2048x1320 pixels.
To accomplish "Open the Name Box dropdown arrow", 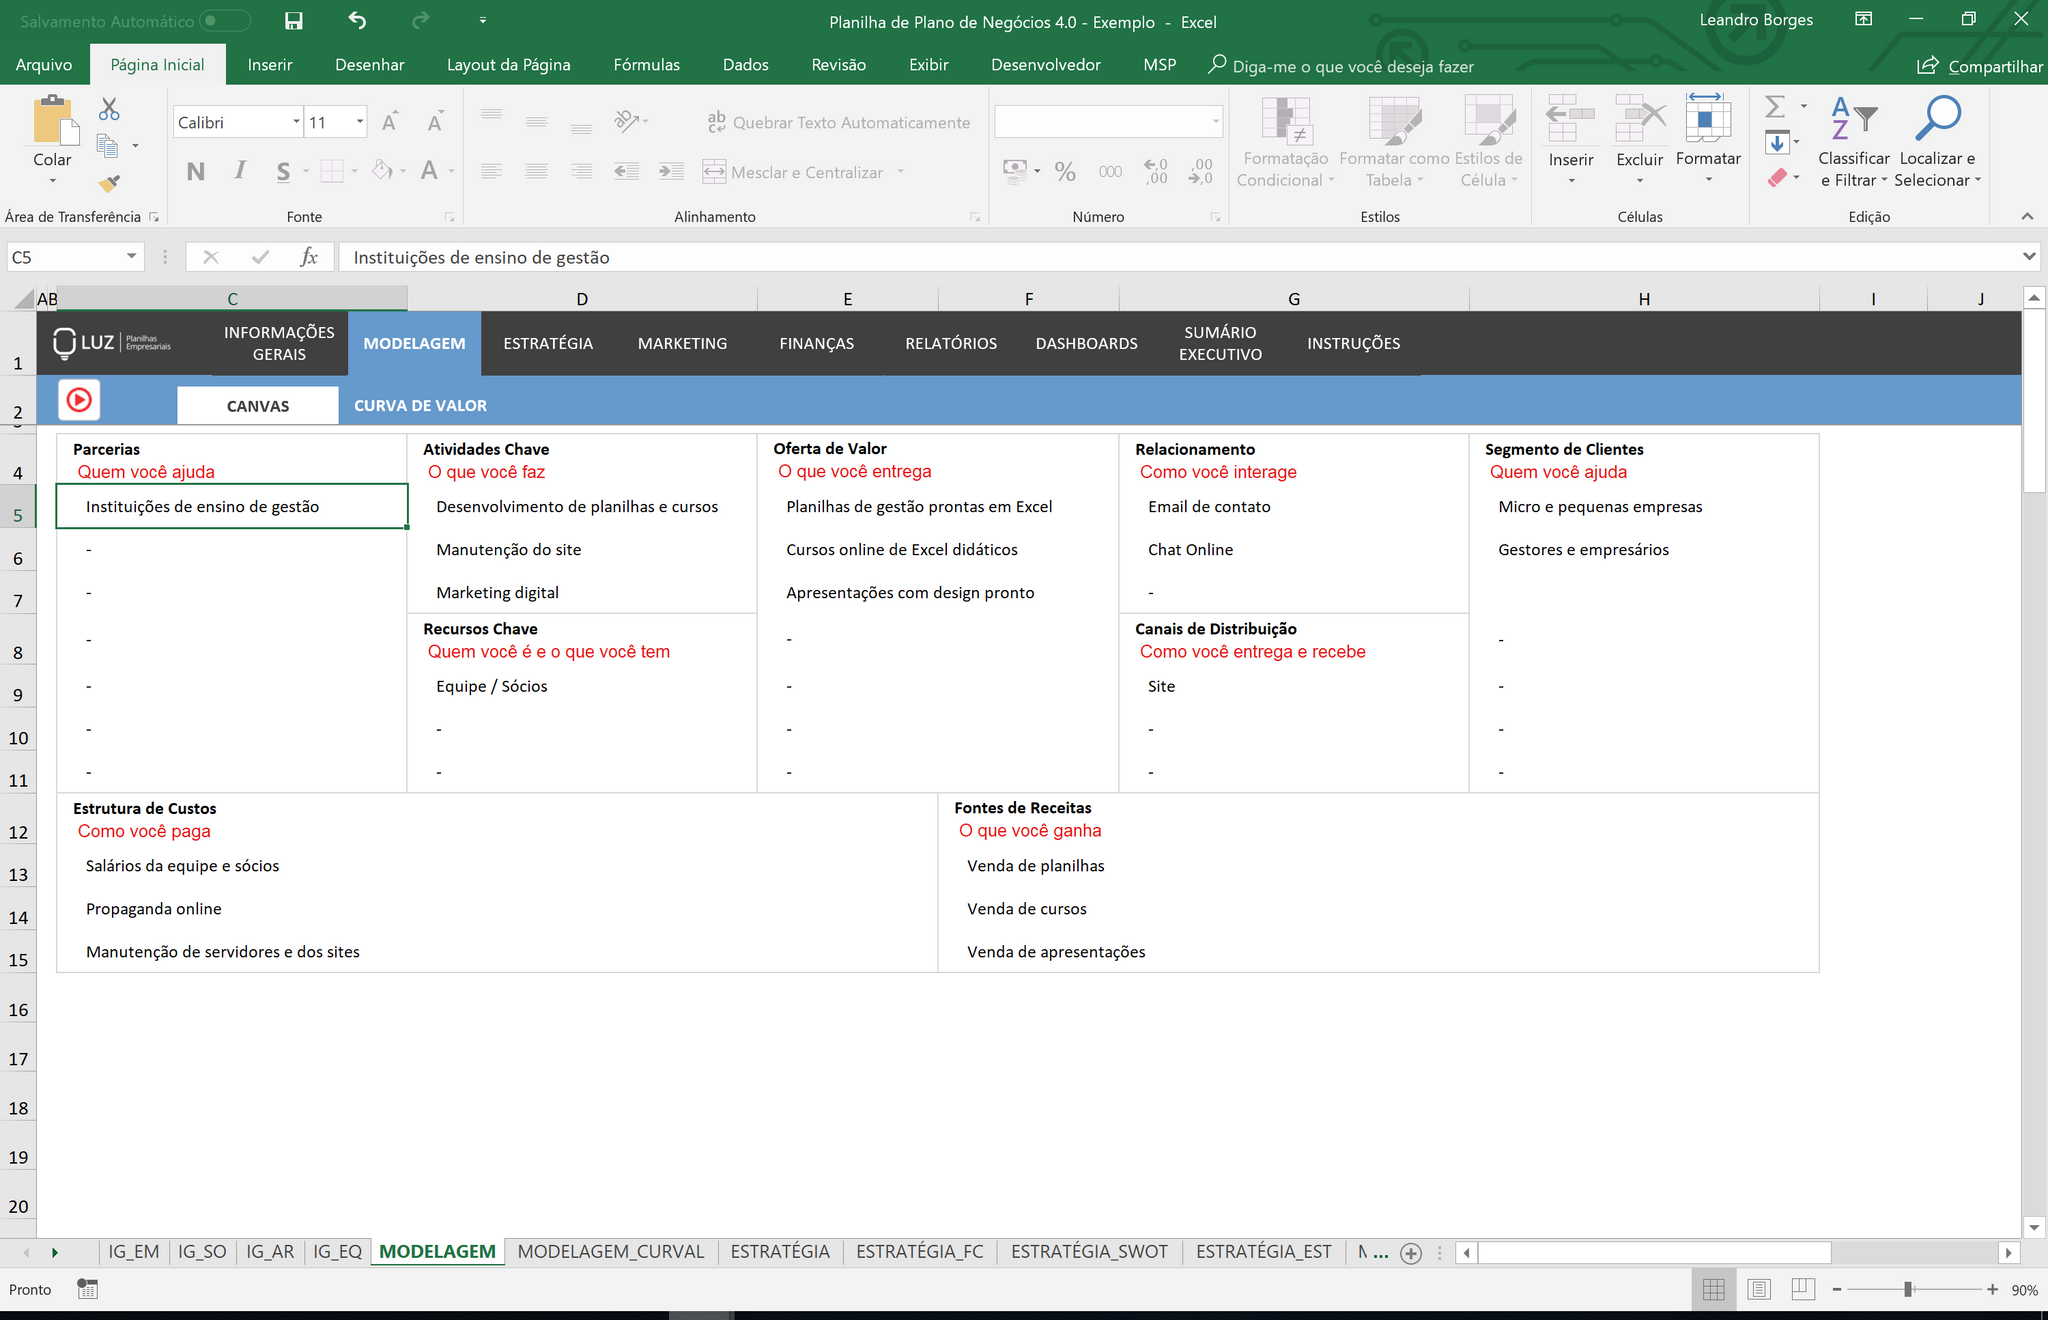I will coord(131,257).
